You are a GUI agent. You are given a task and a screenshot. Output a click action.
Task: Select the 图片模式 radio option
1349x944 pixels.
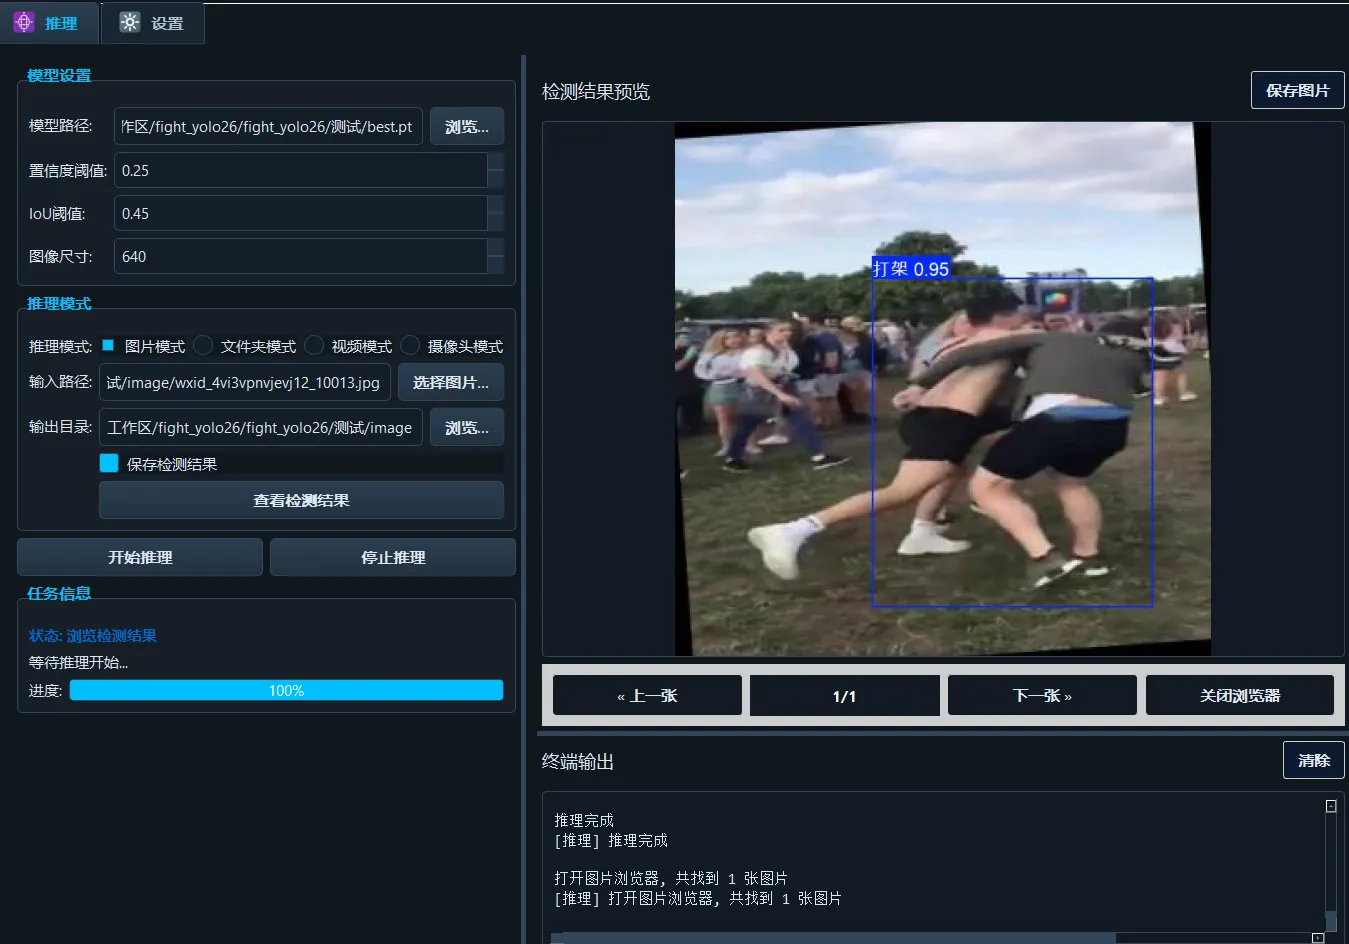click(108, 346)
